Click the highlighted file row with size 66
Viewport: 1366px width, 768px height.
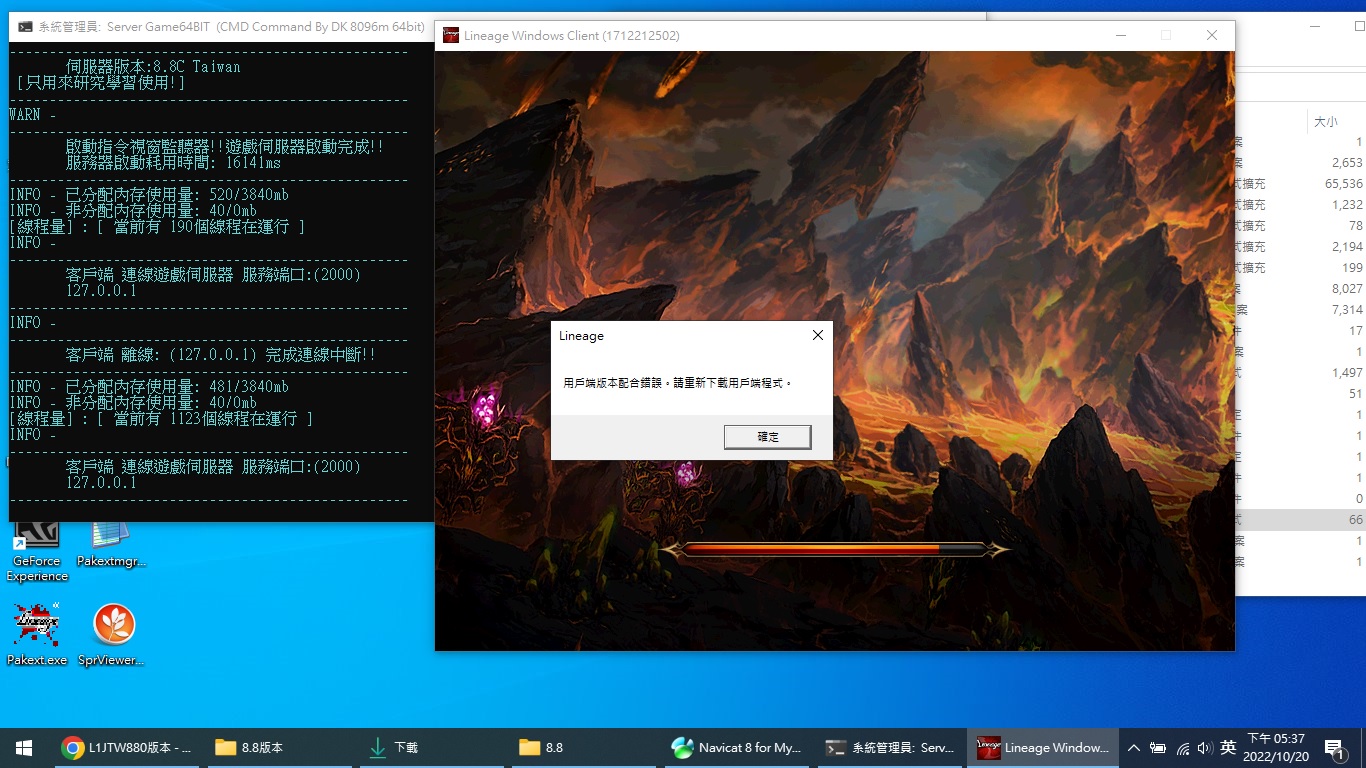pyautogui.click(x=1300, y=520)
